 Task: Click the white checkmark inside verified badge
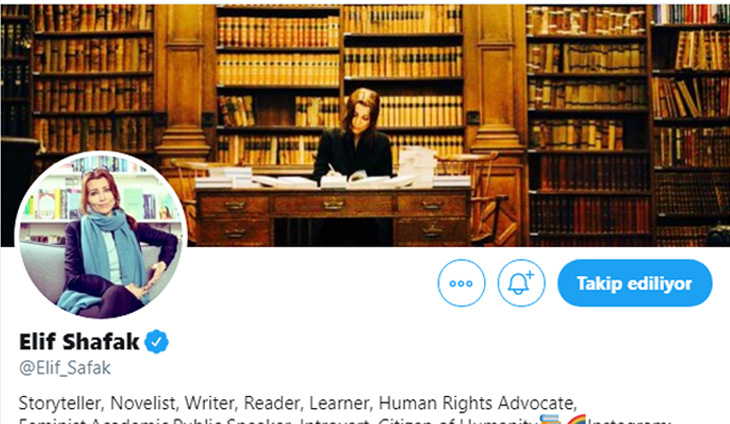157,343
